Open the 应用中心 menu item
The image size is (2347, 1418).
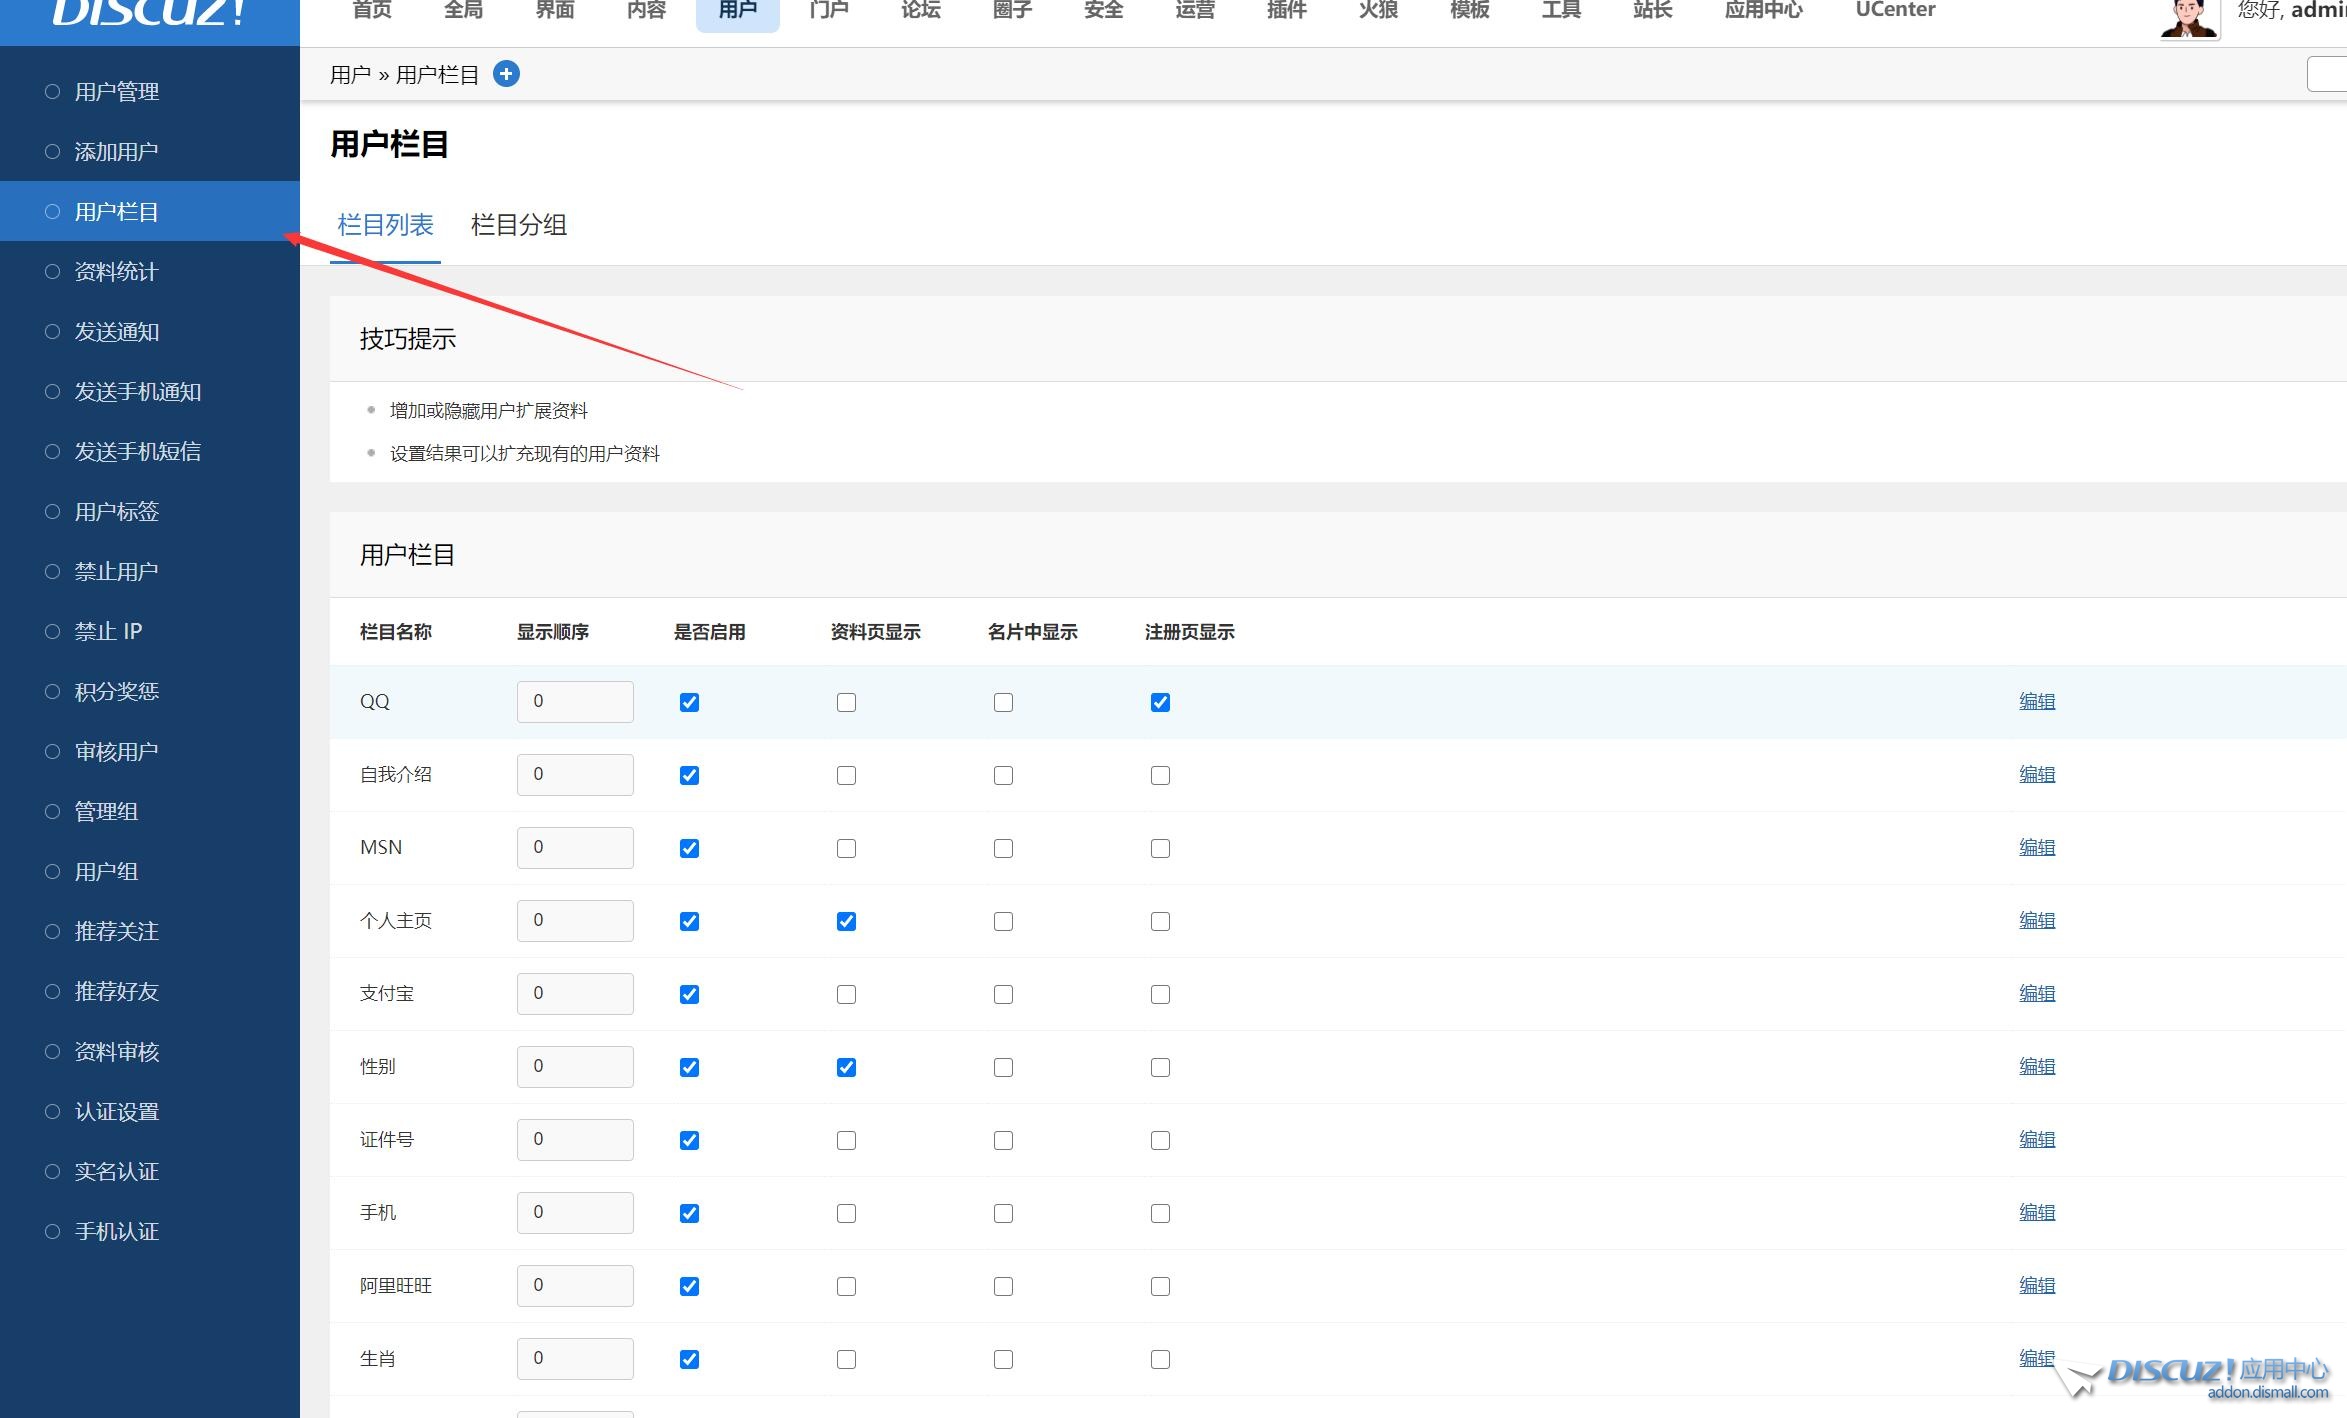click(1763, 10)
